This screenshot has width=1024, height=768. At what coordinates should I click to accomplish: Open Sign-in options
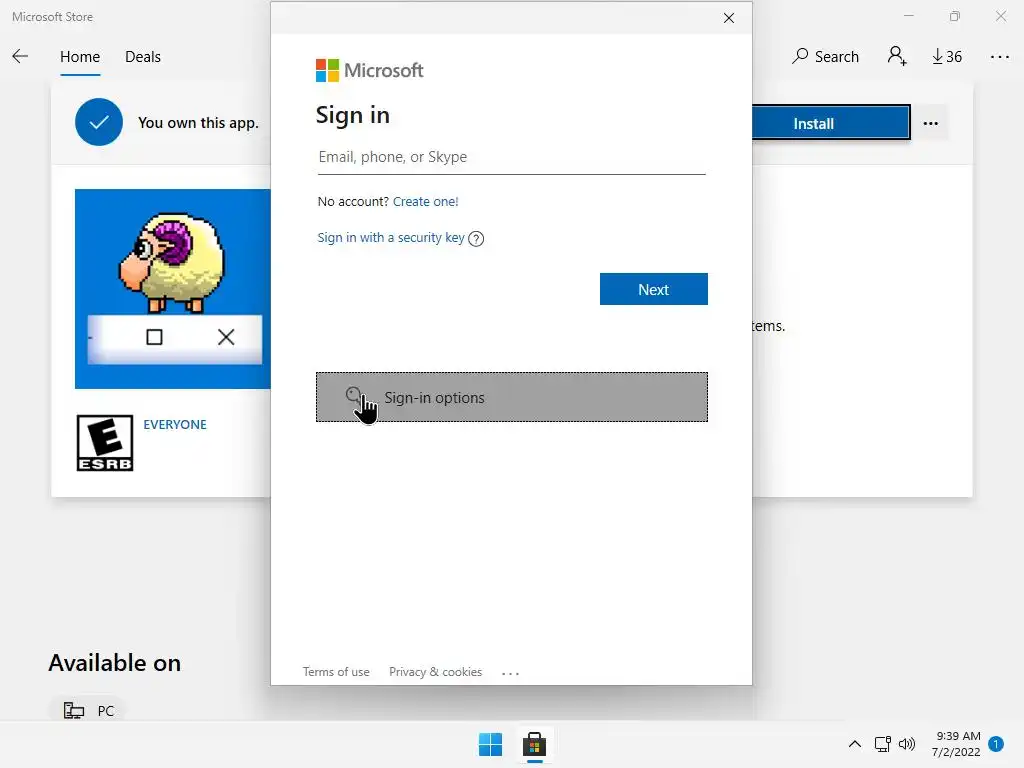[511, 397]
